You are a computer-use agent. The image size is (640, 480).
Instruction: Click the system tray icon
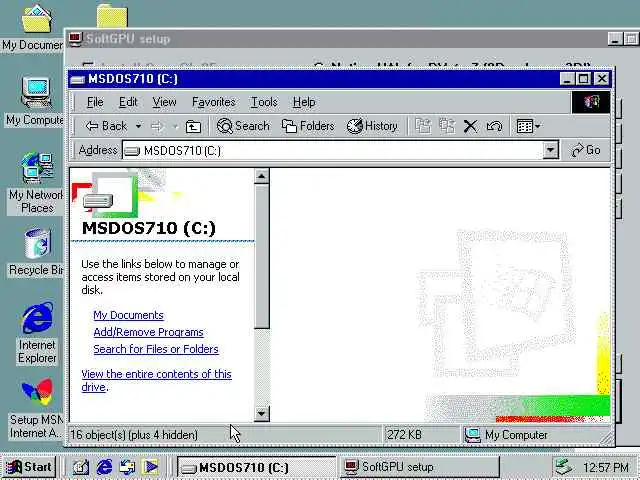[x=564, y=467]
